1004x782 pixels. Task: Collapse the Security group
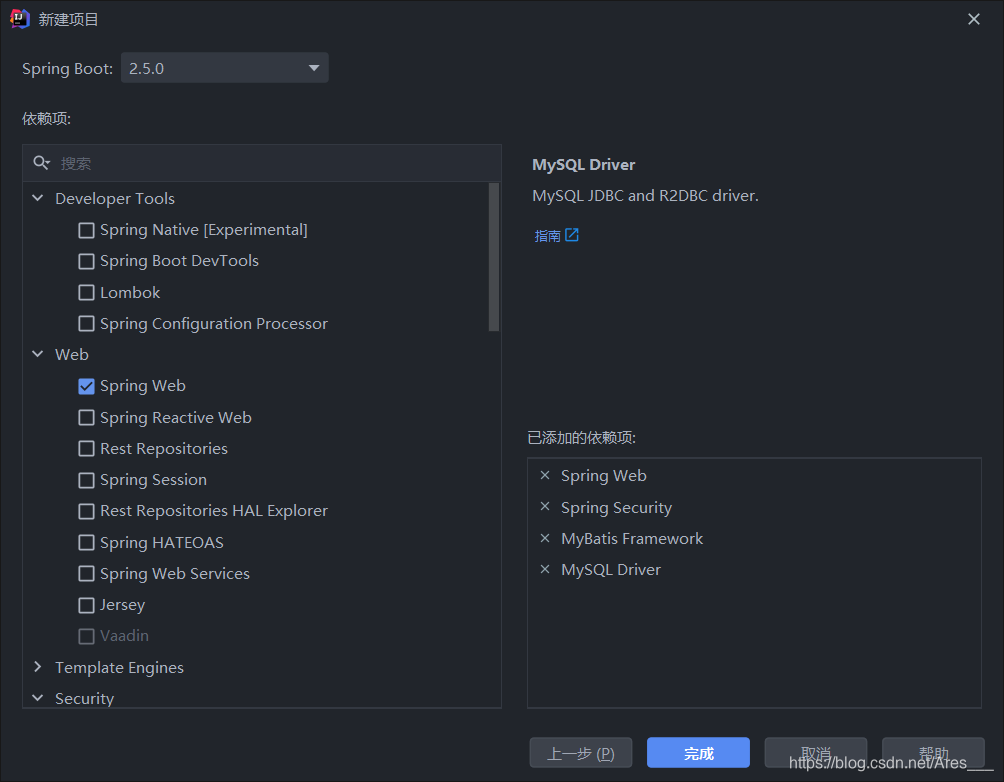pyautogui.click(x=38, y=698)
